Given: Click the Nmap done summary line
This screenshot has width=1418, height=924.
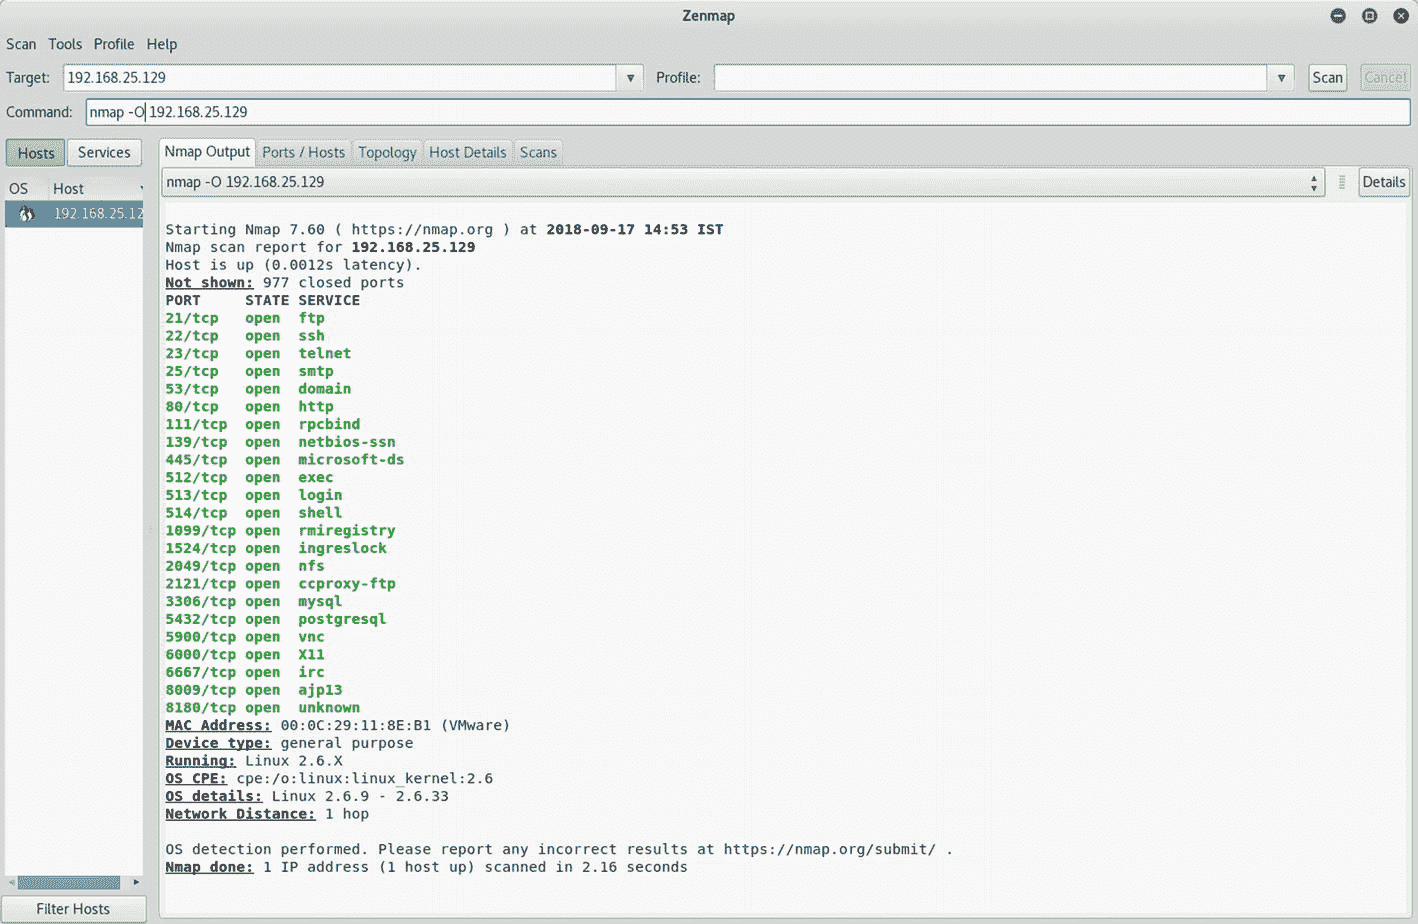Looking at the screenshot, I should (427, 868).
